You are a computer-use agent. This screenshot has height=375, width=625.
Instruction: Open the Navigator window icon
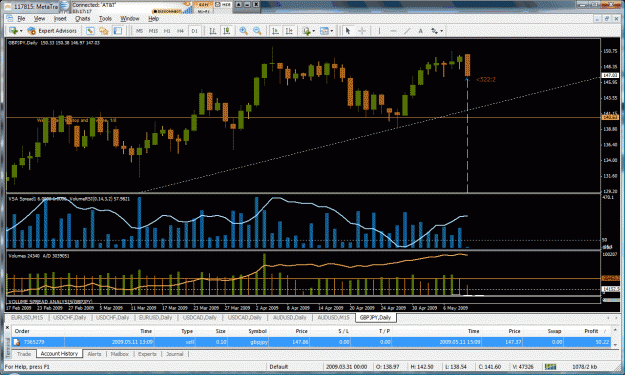(x=104, y=31)
